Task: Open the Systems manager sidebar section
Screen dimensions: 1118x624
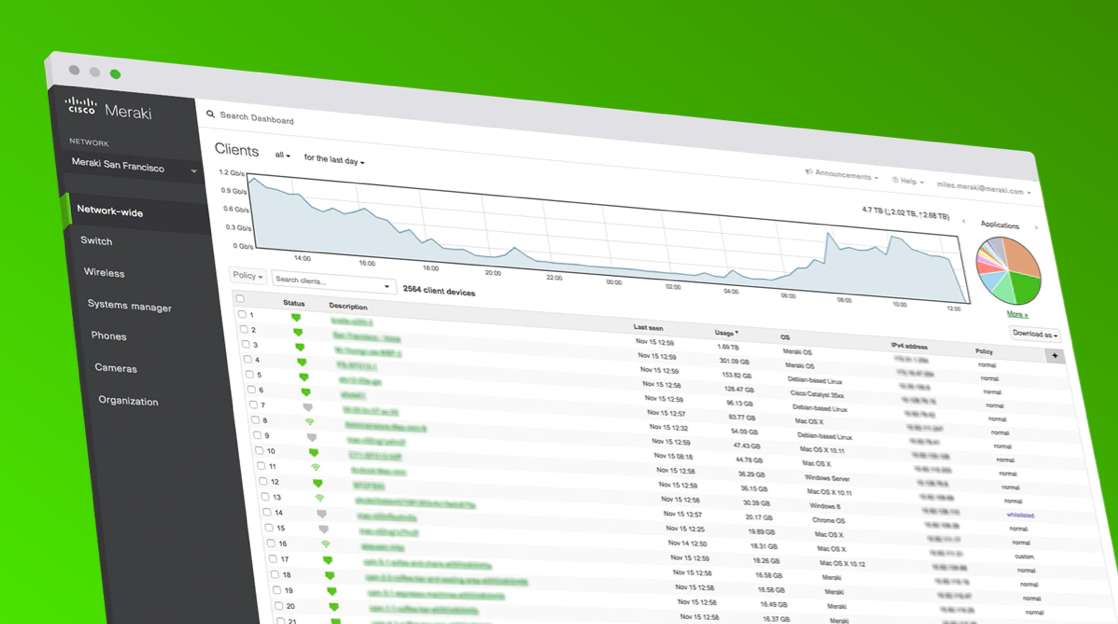Action: (130, 306)
